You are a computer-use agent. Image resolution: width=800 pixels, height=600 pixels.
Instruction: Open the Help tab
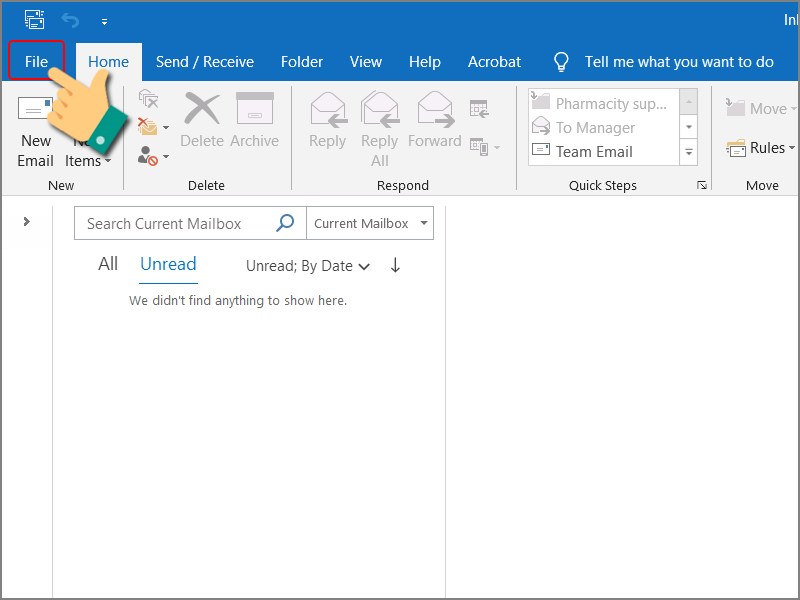tap(424, 62)
